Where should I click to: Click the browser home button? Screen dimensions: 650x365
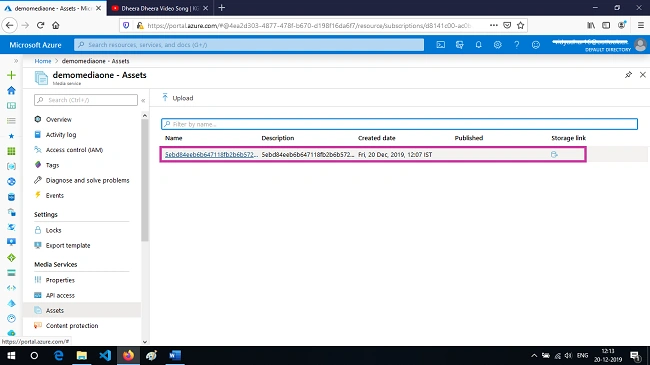pos(56,25)
